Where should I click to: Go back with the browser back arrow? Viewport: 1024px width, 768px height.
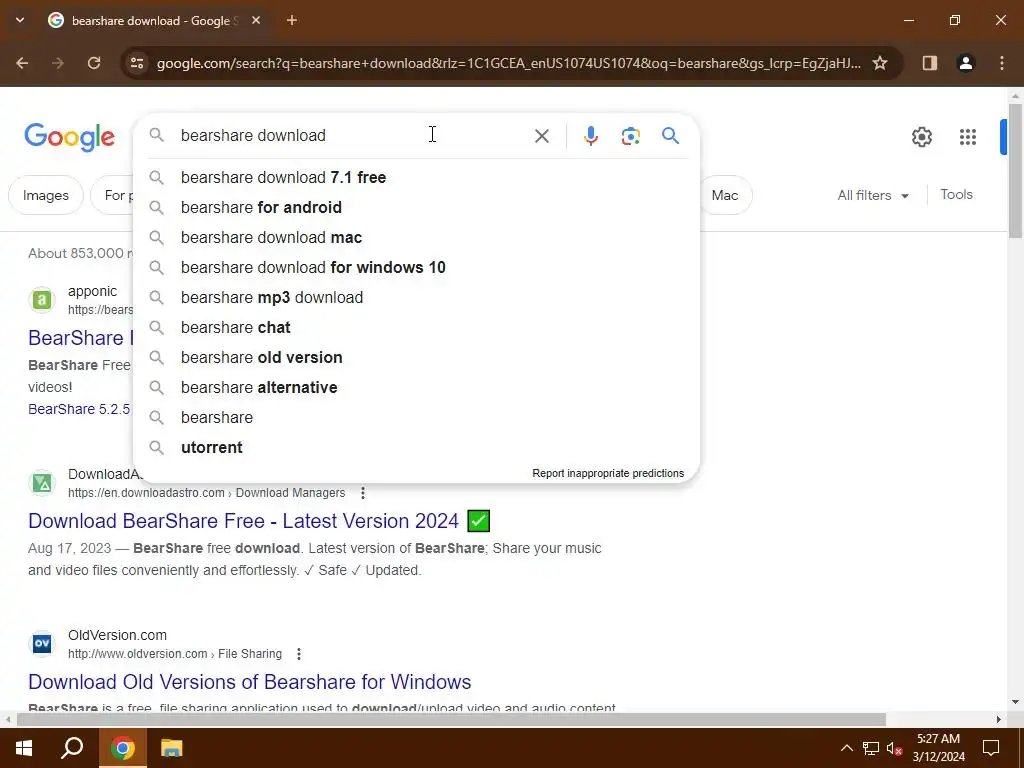[x=22, y=63]
